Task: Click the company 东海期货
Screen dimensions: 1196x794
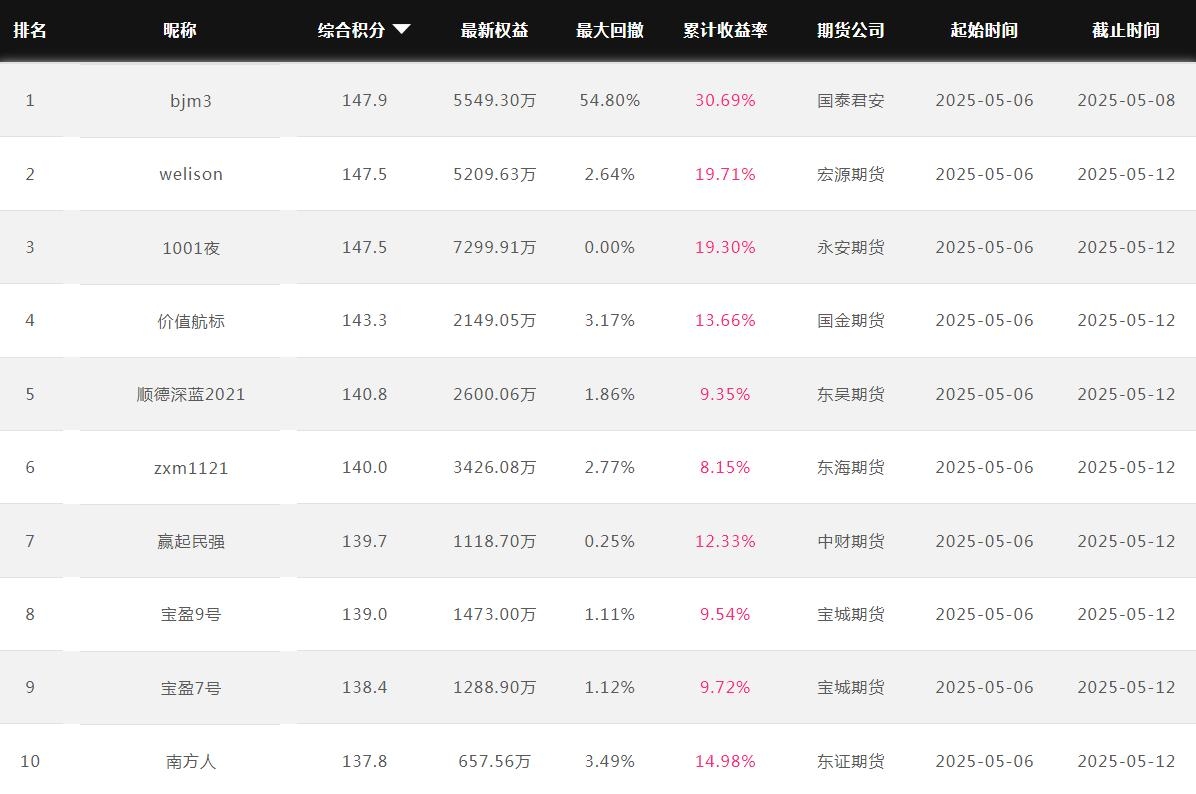Action: coord(850,468)
